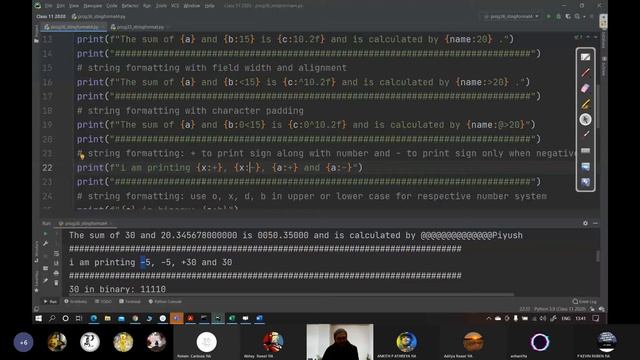
Task: Click output text 'i am printing -5, -5, +30 and 30'
Action: [x=150, y=262]
